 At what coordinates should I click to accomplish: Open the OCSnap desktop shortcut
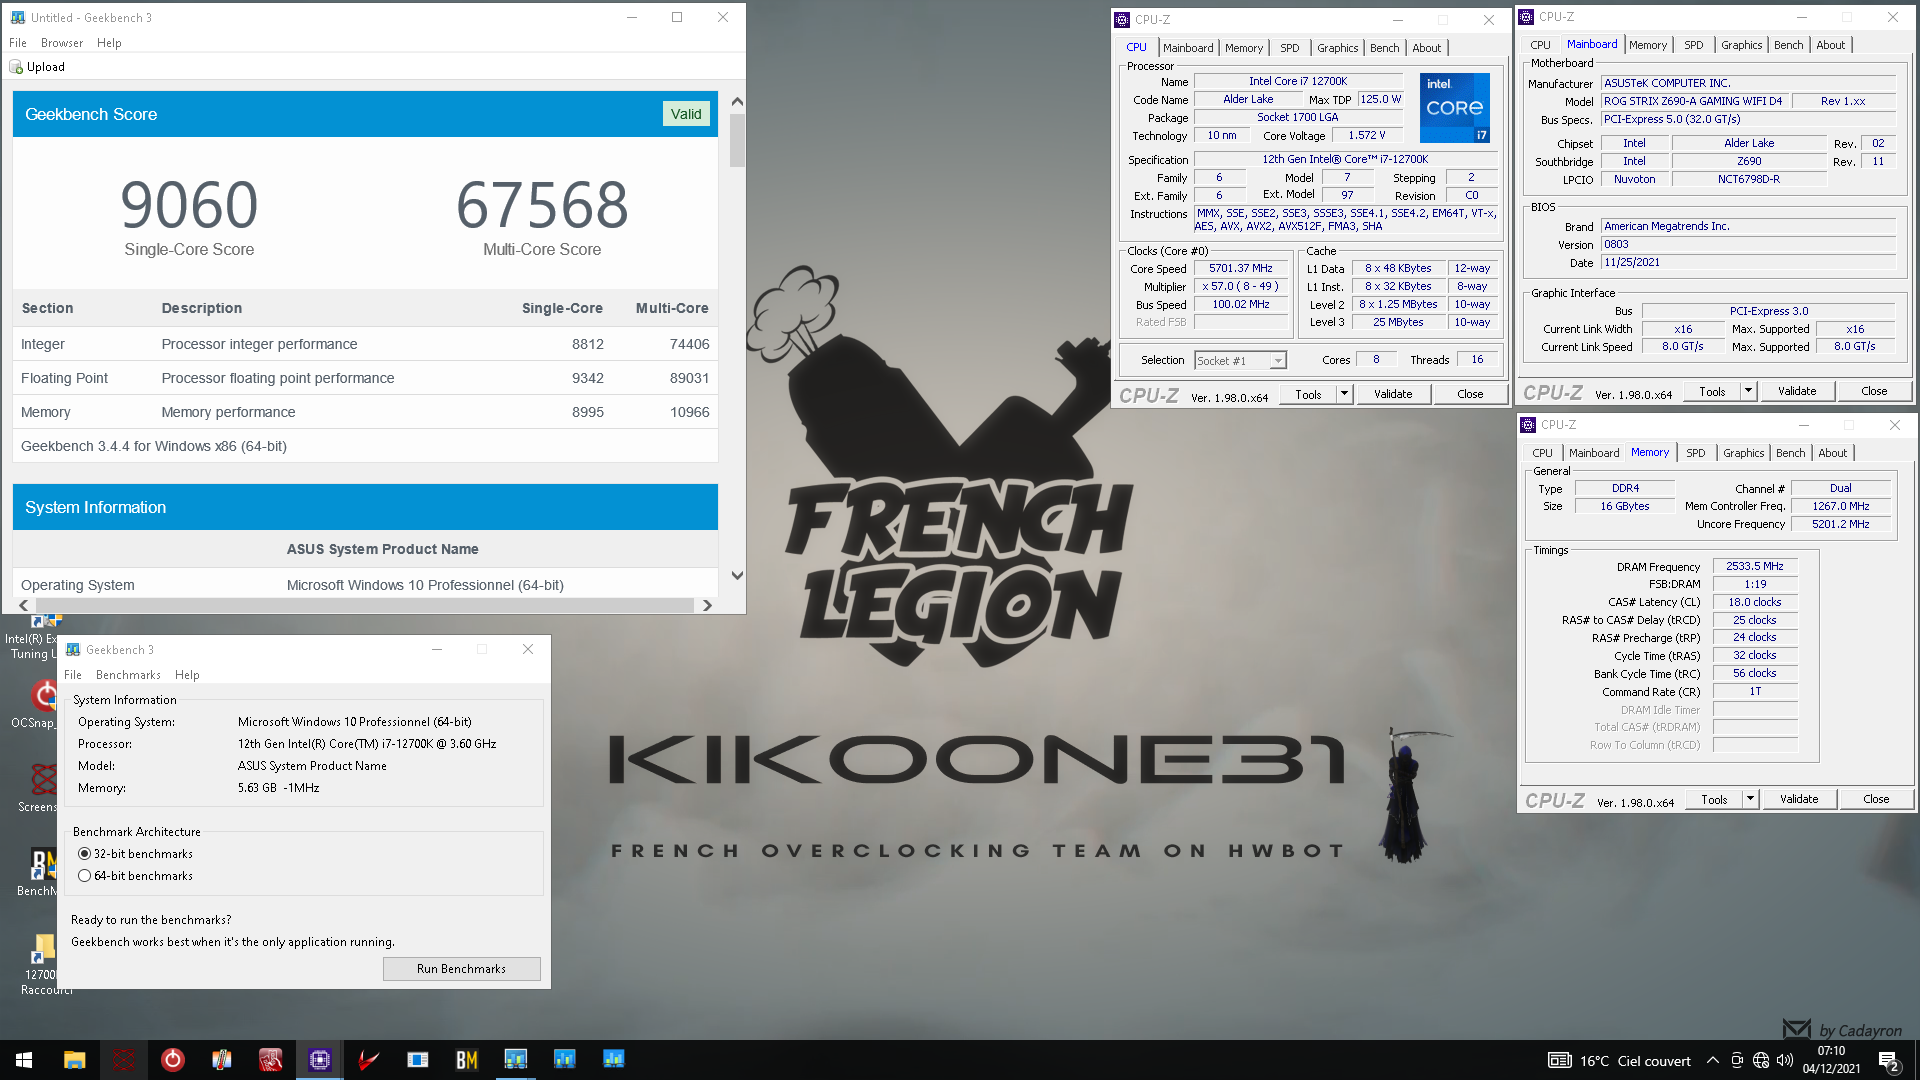click(36, 704)
